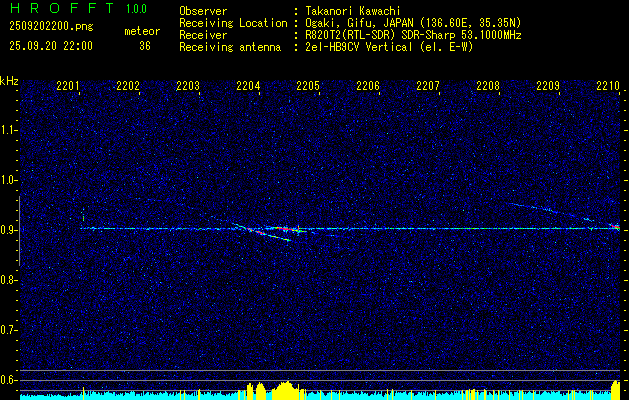This screenshot has width=629, height=400.
Task: Click the 2206 time marker
Action: coord(368,85)
